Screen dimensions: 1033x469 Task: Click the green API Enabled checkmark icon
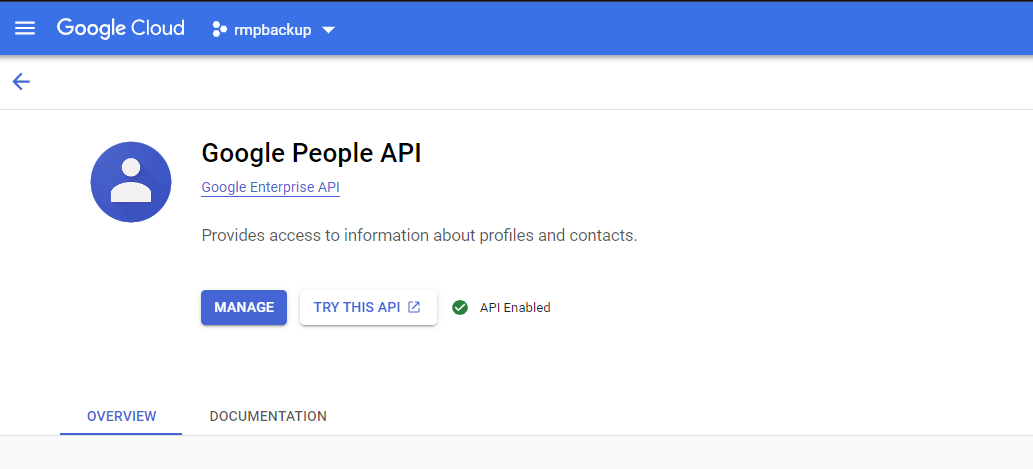tap(460, 307)
